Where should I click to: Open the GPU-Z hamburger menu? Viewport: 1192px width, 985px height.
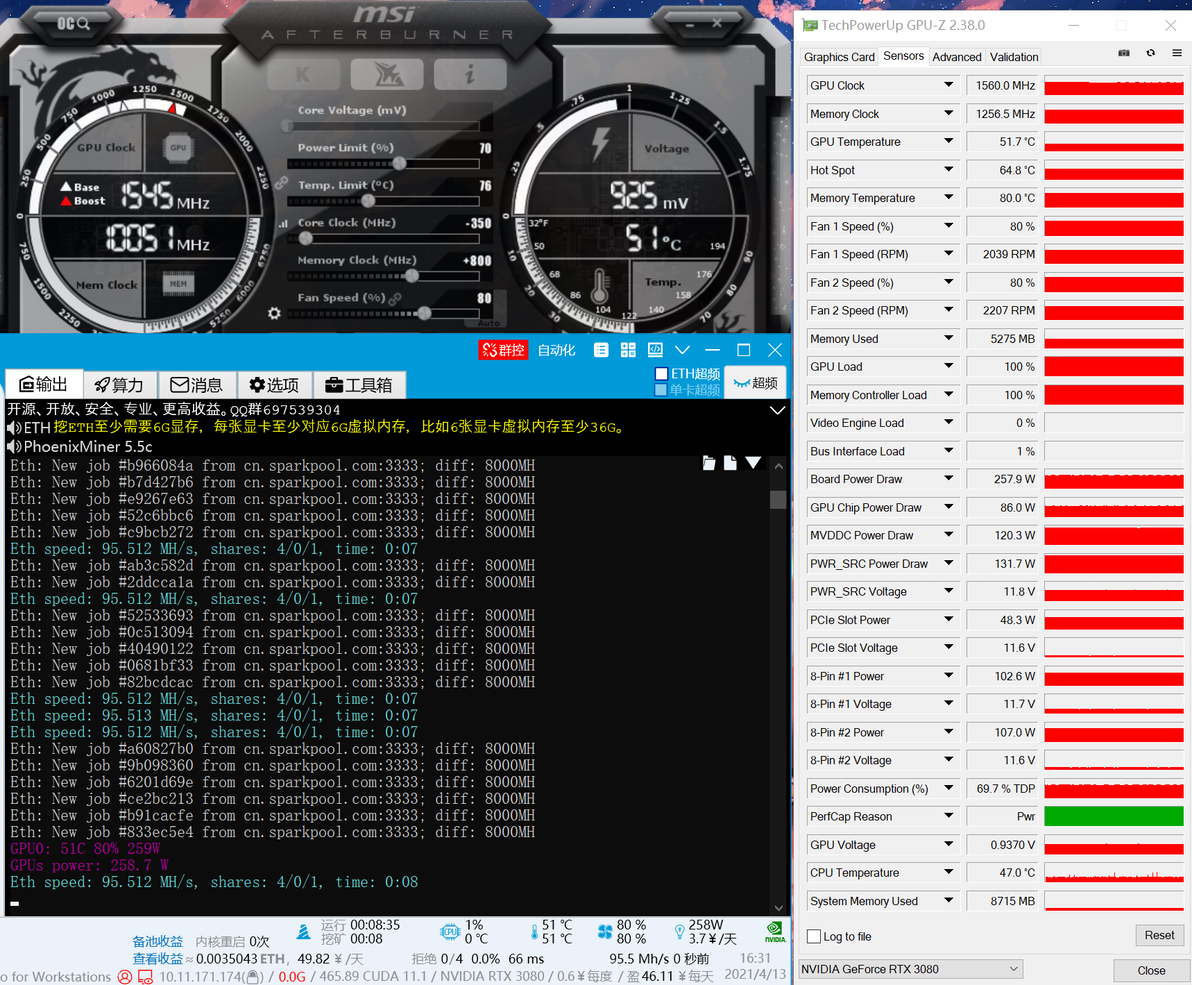pyautogui.click(x=1177, y=53)
